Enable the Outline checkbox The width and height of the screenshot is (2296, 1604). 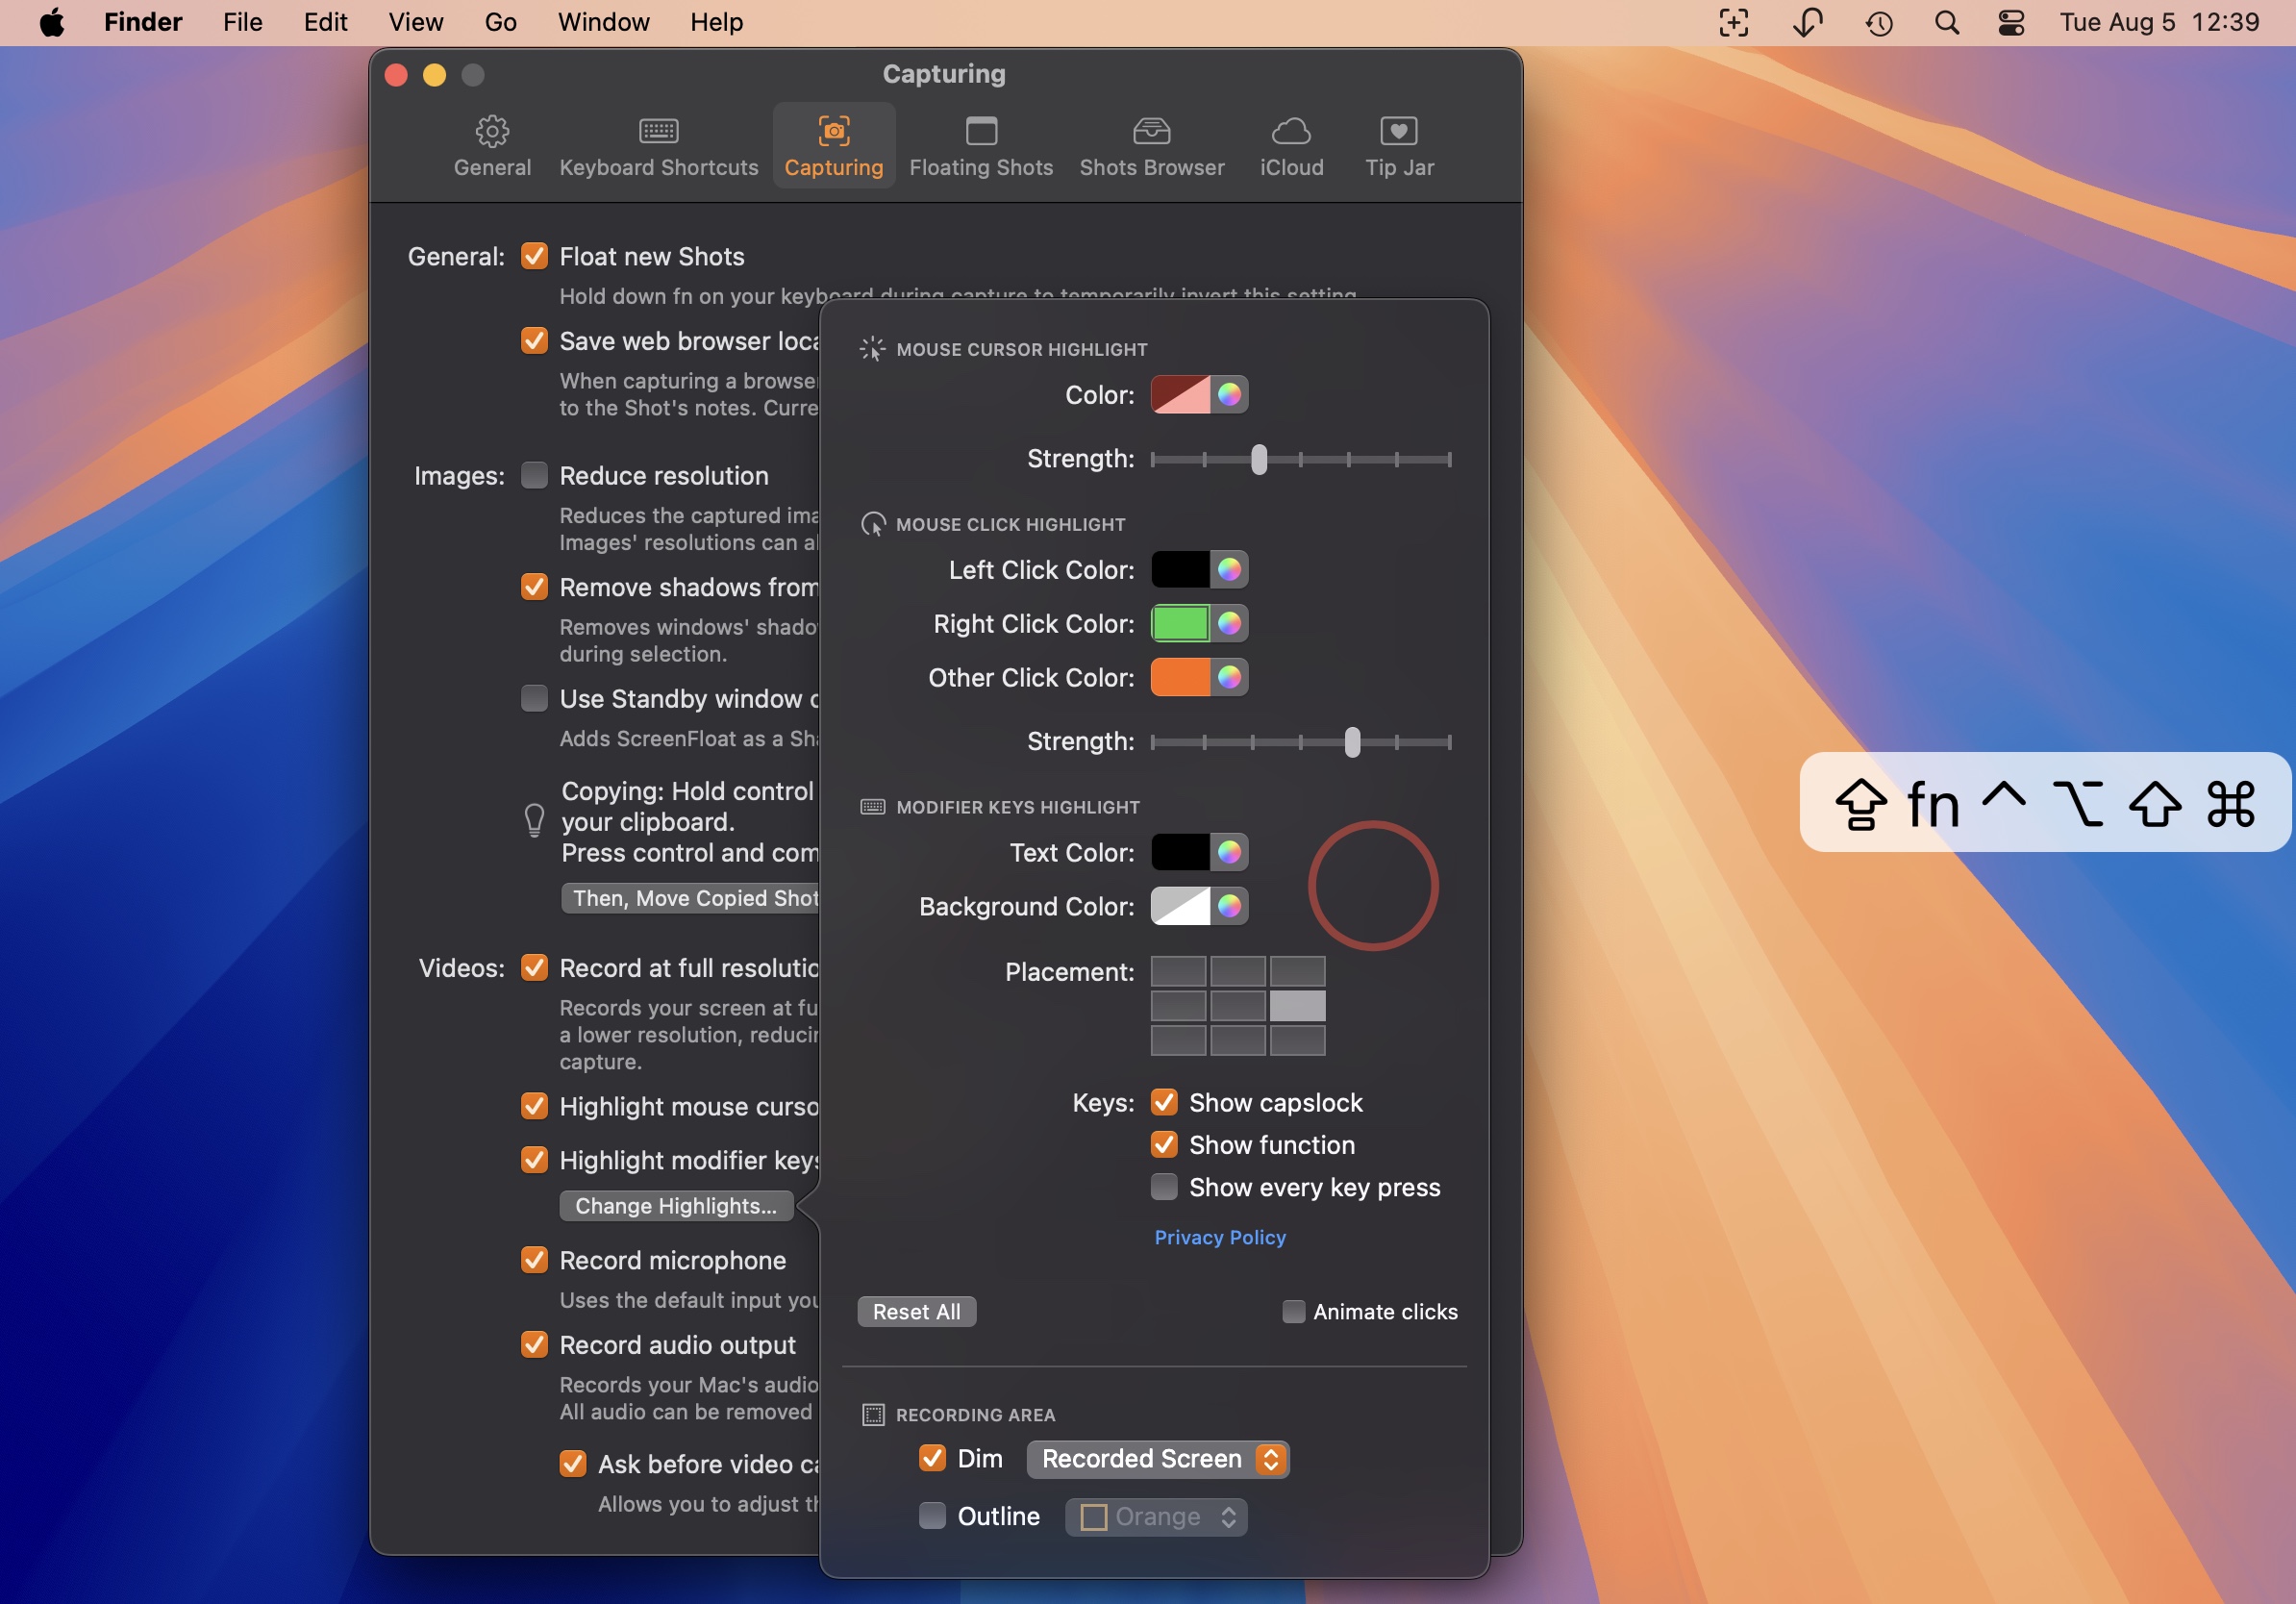click(x=932, y=1517)
